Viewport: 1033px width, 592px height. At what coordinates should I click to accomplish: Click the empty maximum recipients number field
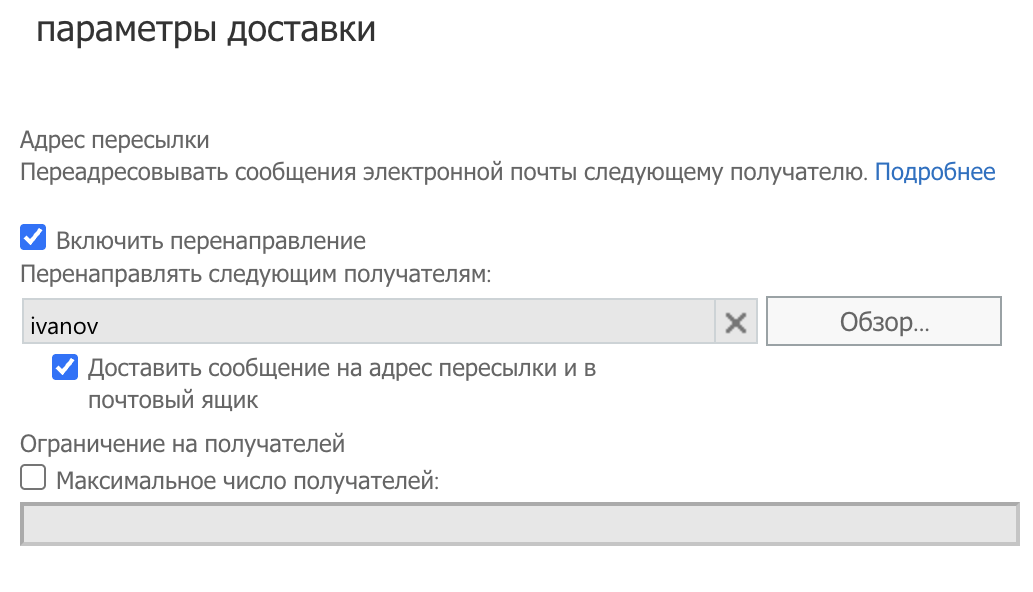tap(519, 524)
